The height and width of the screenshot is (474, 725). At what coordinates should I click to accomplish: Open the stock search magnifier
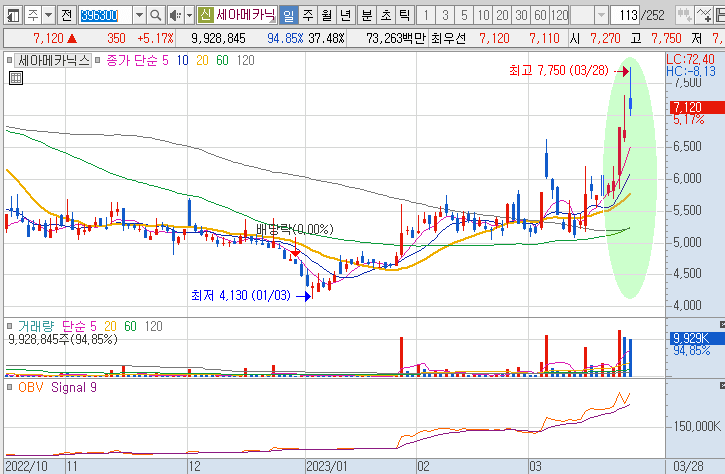pyautogui.click(x=156, y=16)
